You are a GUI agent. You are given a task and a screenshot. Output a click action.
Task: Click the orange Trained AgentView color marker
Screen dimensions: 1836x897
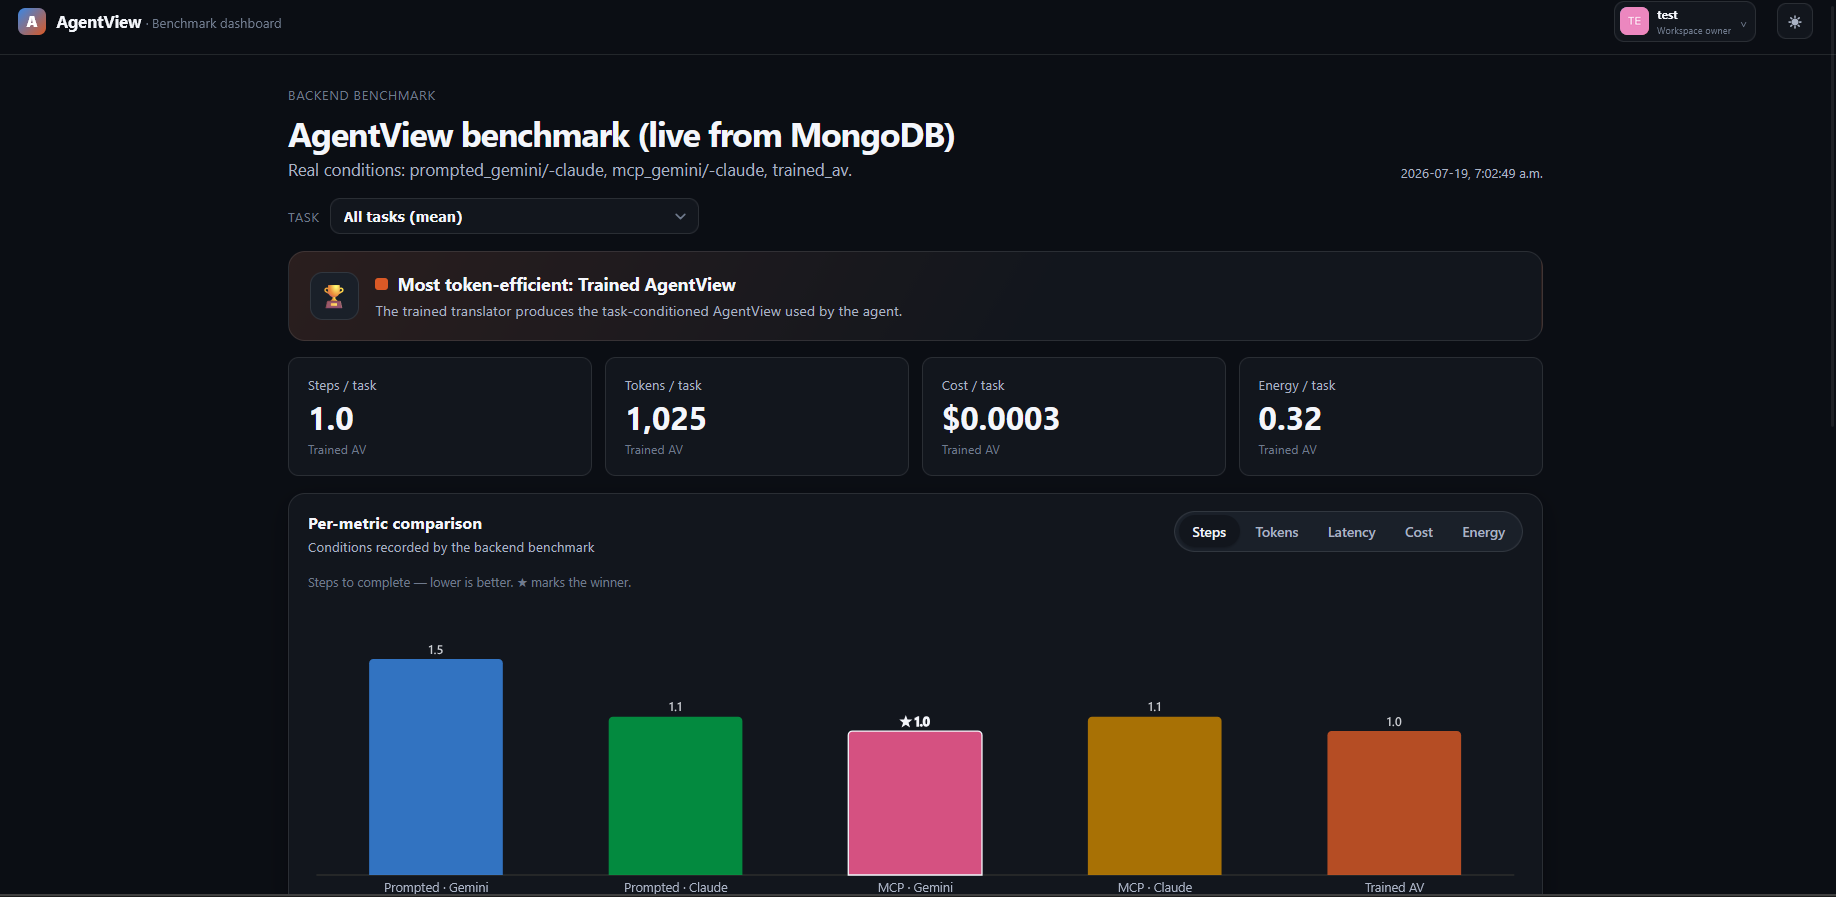[381, 284]
